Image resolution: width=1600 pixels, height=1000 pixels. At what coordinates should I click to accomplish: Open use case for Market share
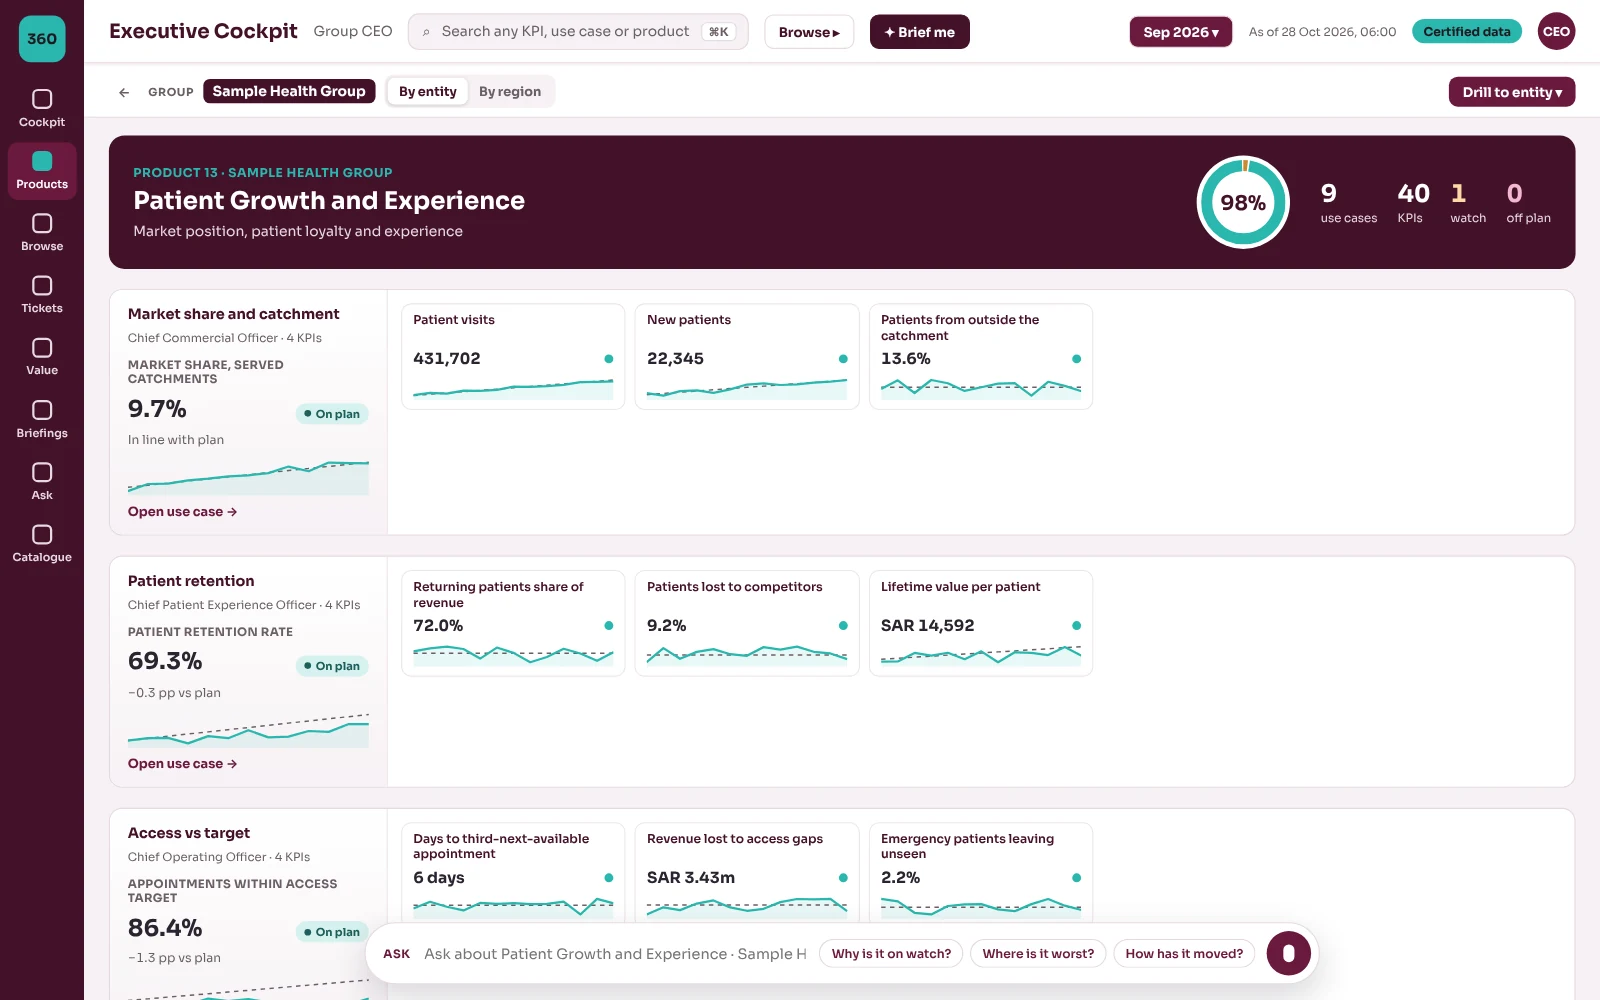(x=182, y=512)
